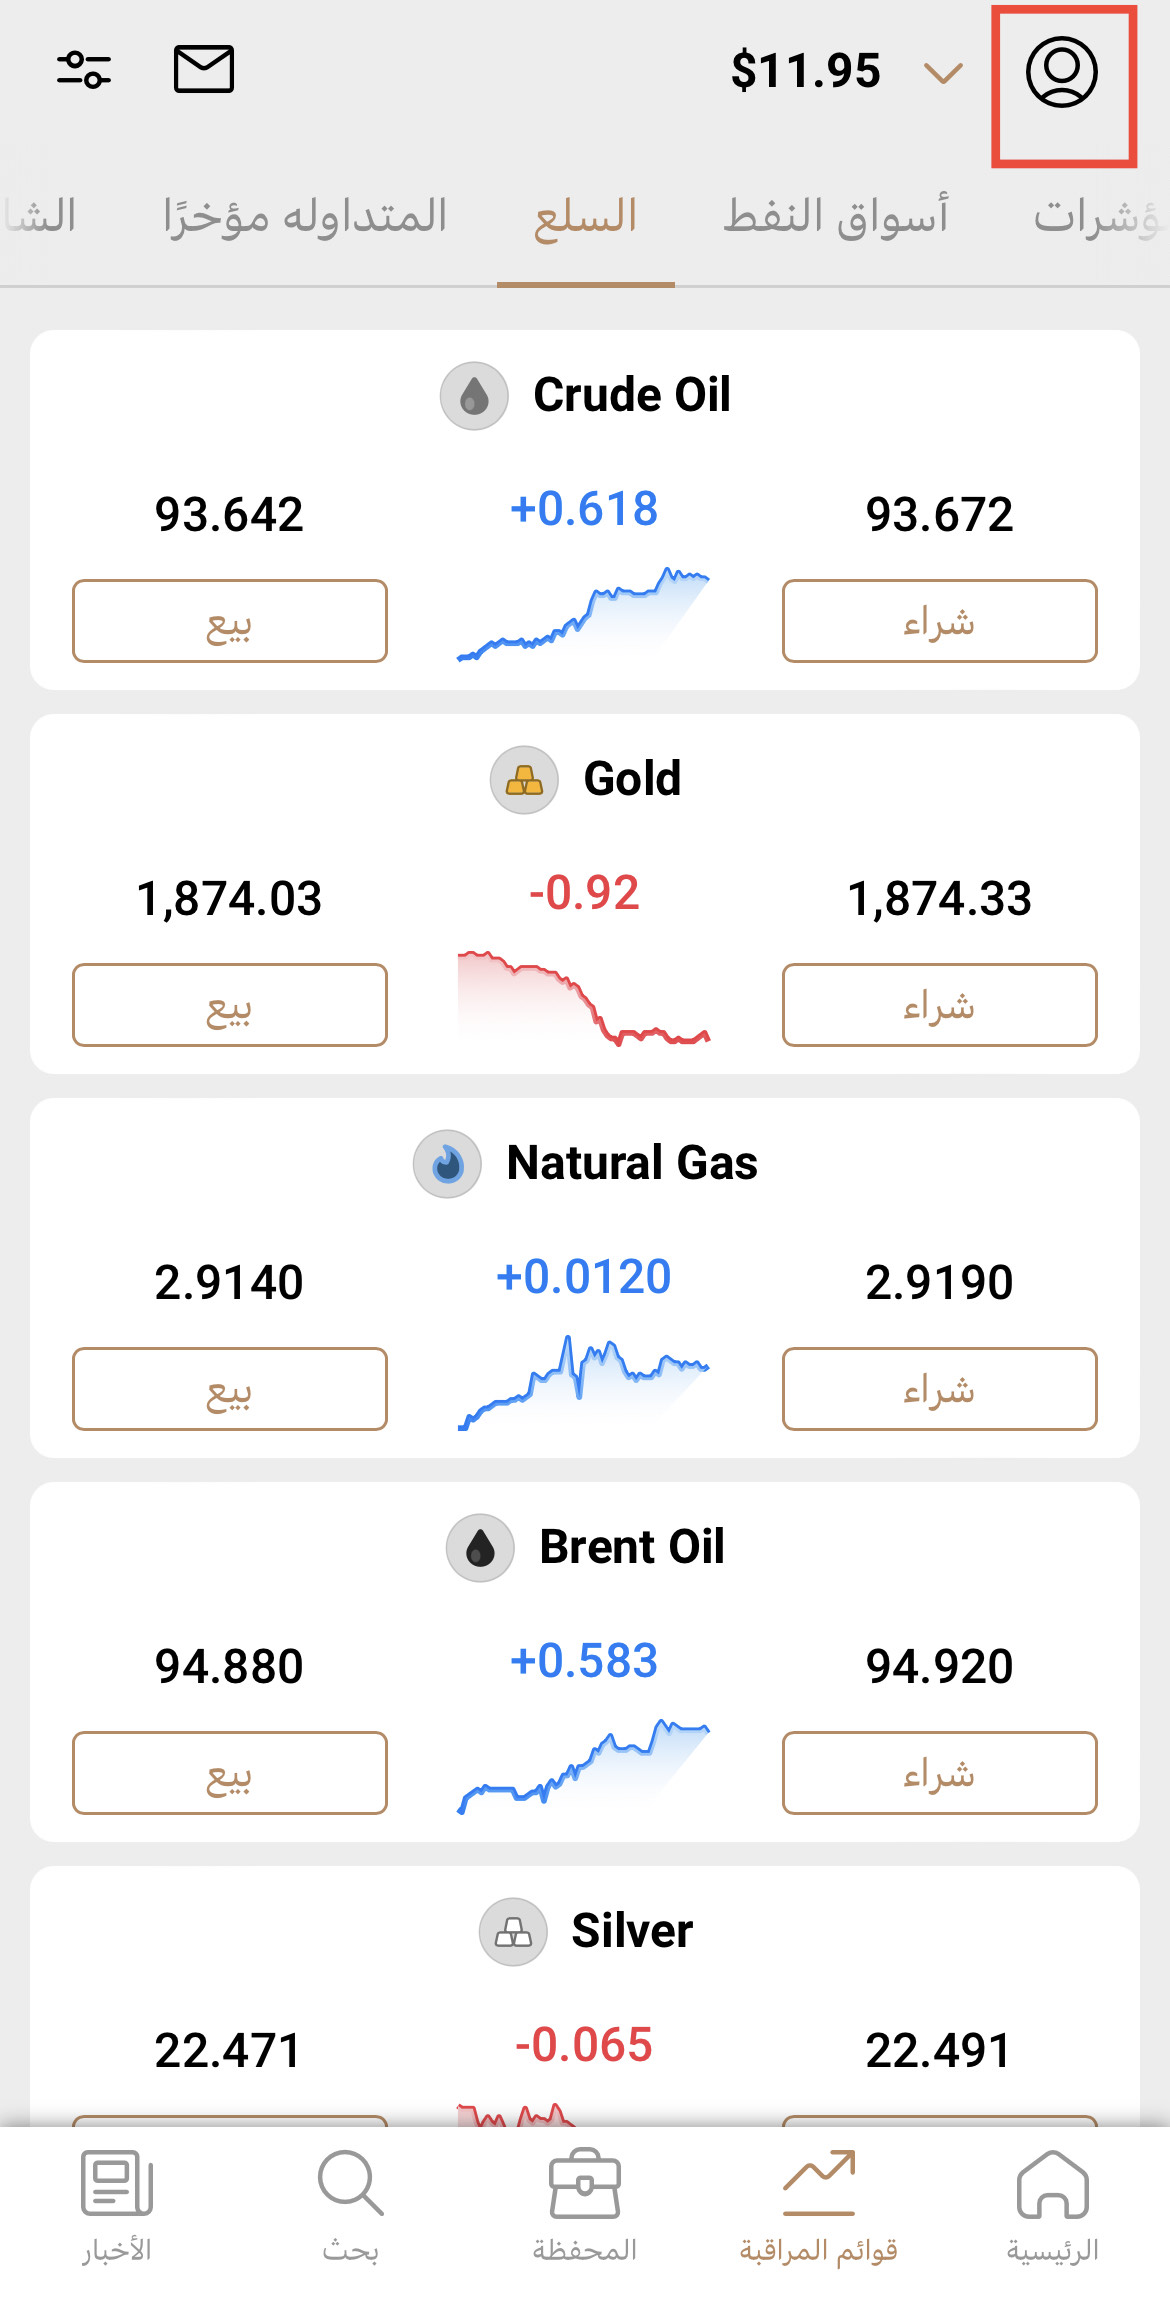Switch to the أسواق النفط tab
The height and width of the screenshot is (2323, 1170).
836,216
